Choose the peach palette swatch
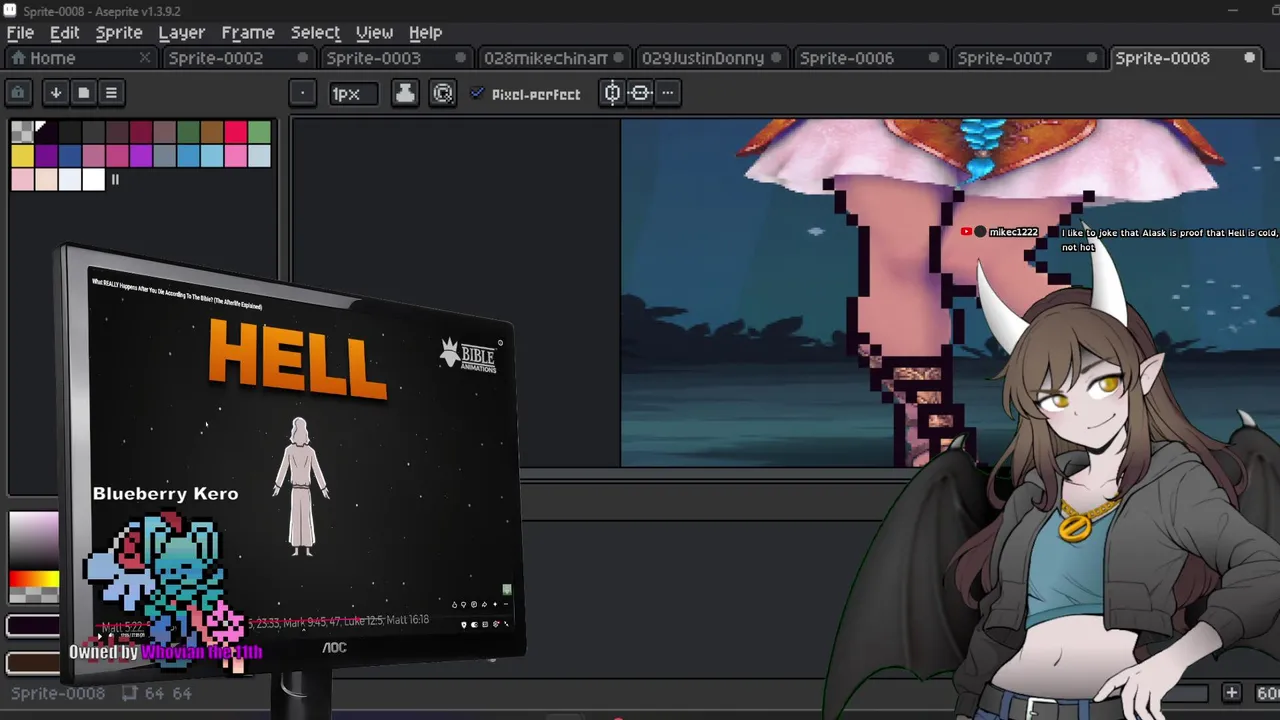Viewport: 1280px width, 720px height. pos(46,180)
